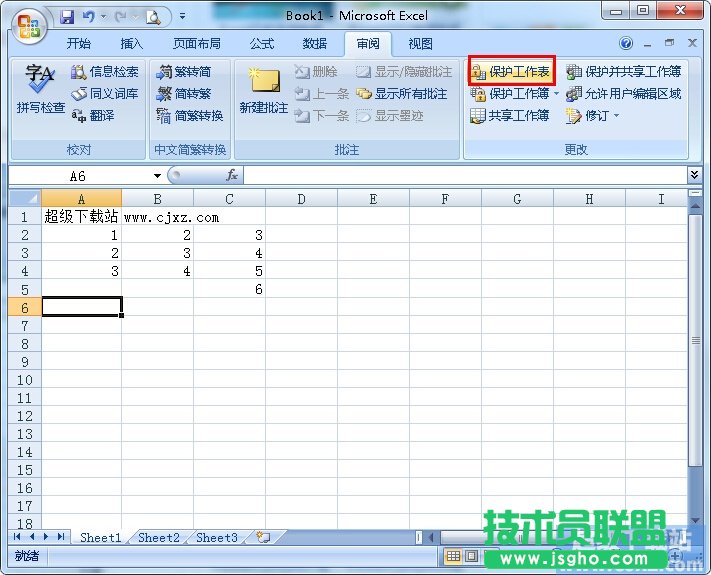The height and width of the screenshot is (575, 711).
Task: Click 共享工作簿 share workbook
Action: [510, 116]
